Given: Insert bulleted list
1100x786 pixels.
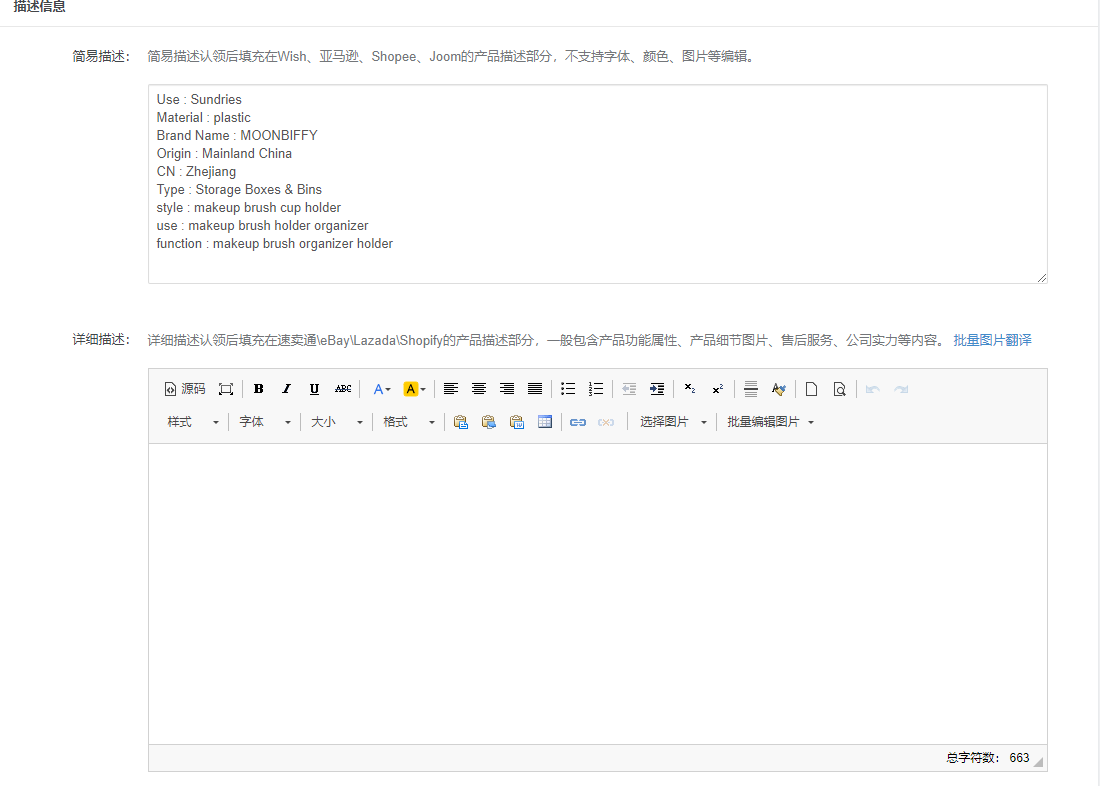Looking at the screenshot, I should point(568,389).
